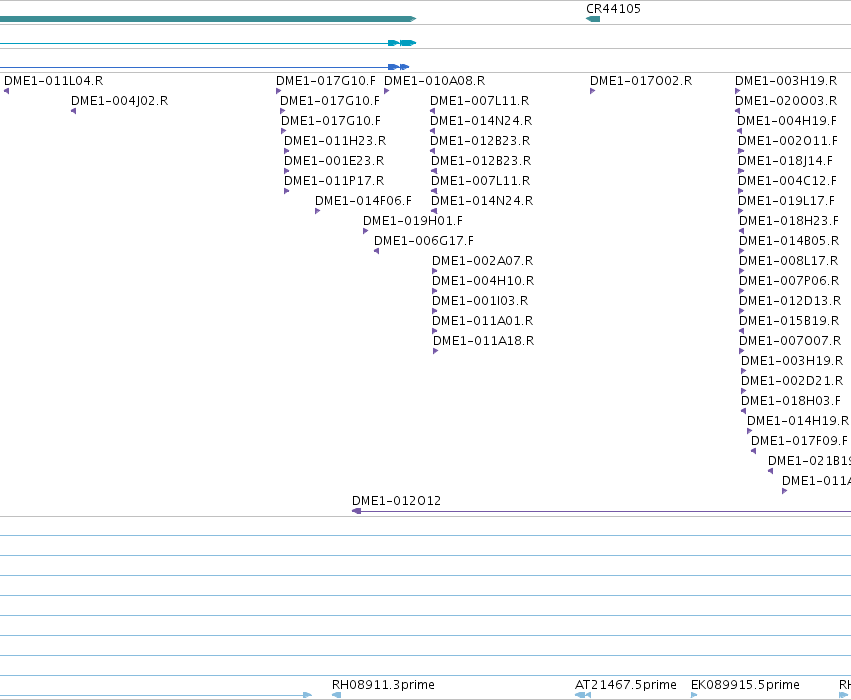Click the DME1-001E23.R label
The image size is (851, 700).
[x=334, y=161]
